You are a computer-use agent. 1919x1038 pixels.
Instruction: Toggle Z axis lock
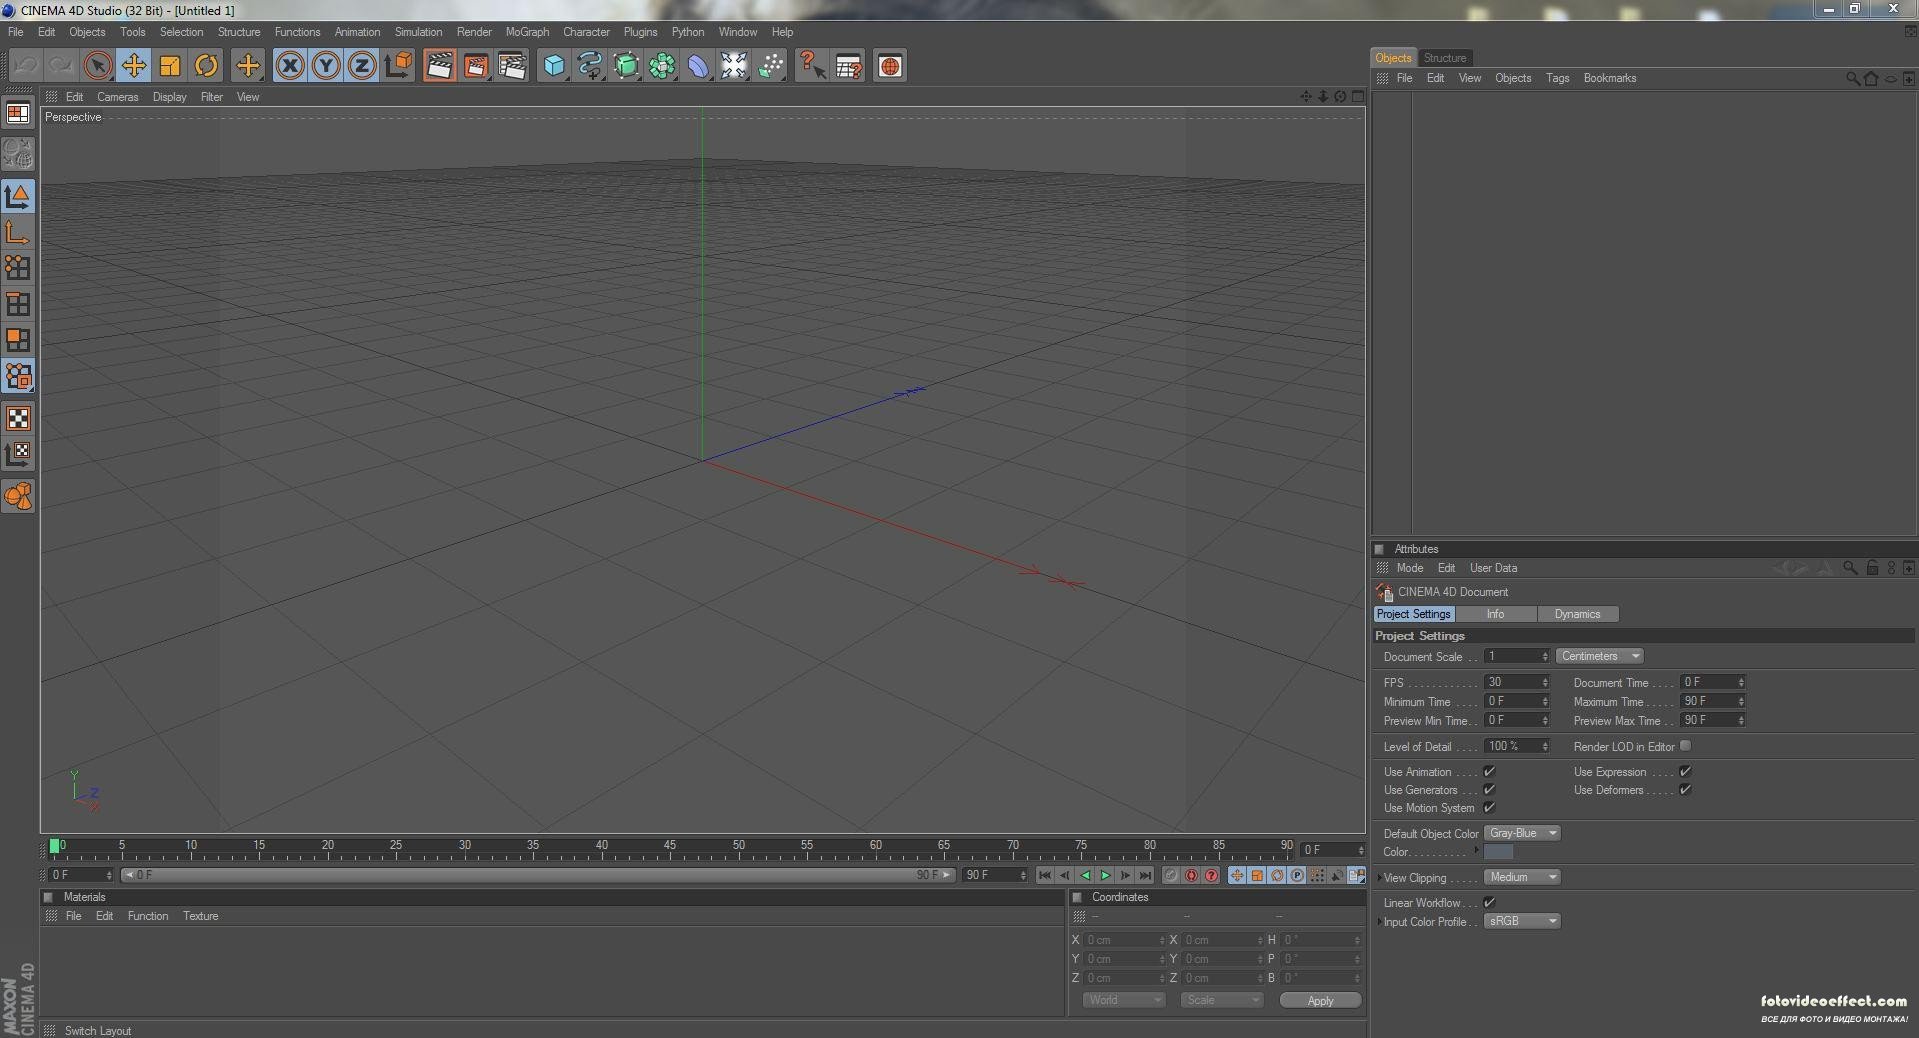pos(362,66)
